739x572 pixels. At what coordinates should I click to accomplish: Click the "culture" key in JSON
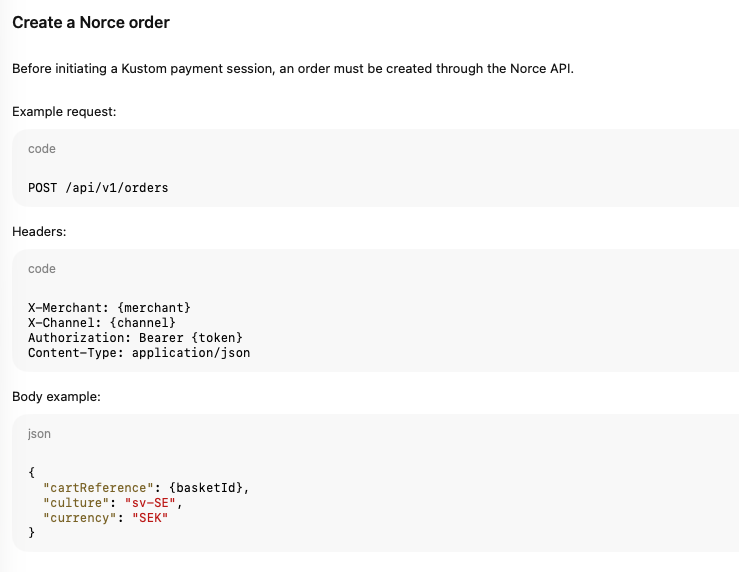tap(76, 502)
